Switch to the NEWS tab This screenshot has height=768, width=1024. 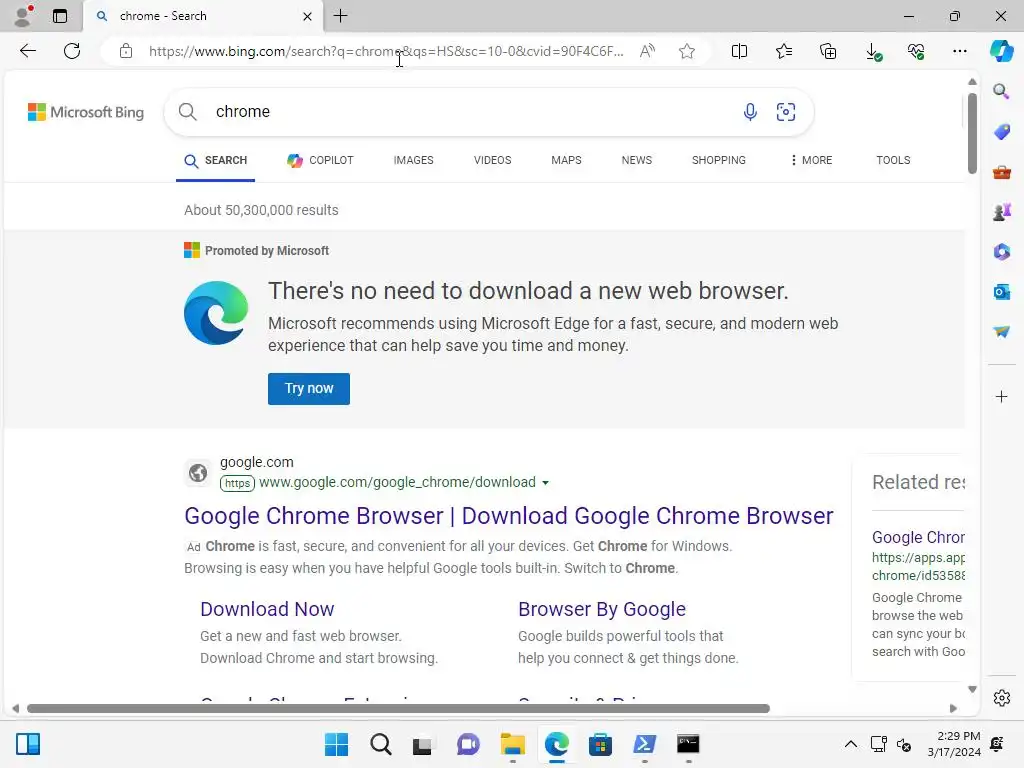pos(637,160)
